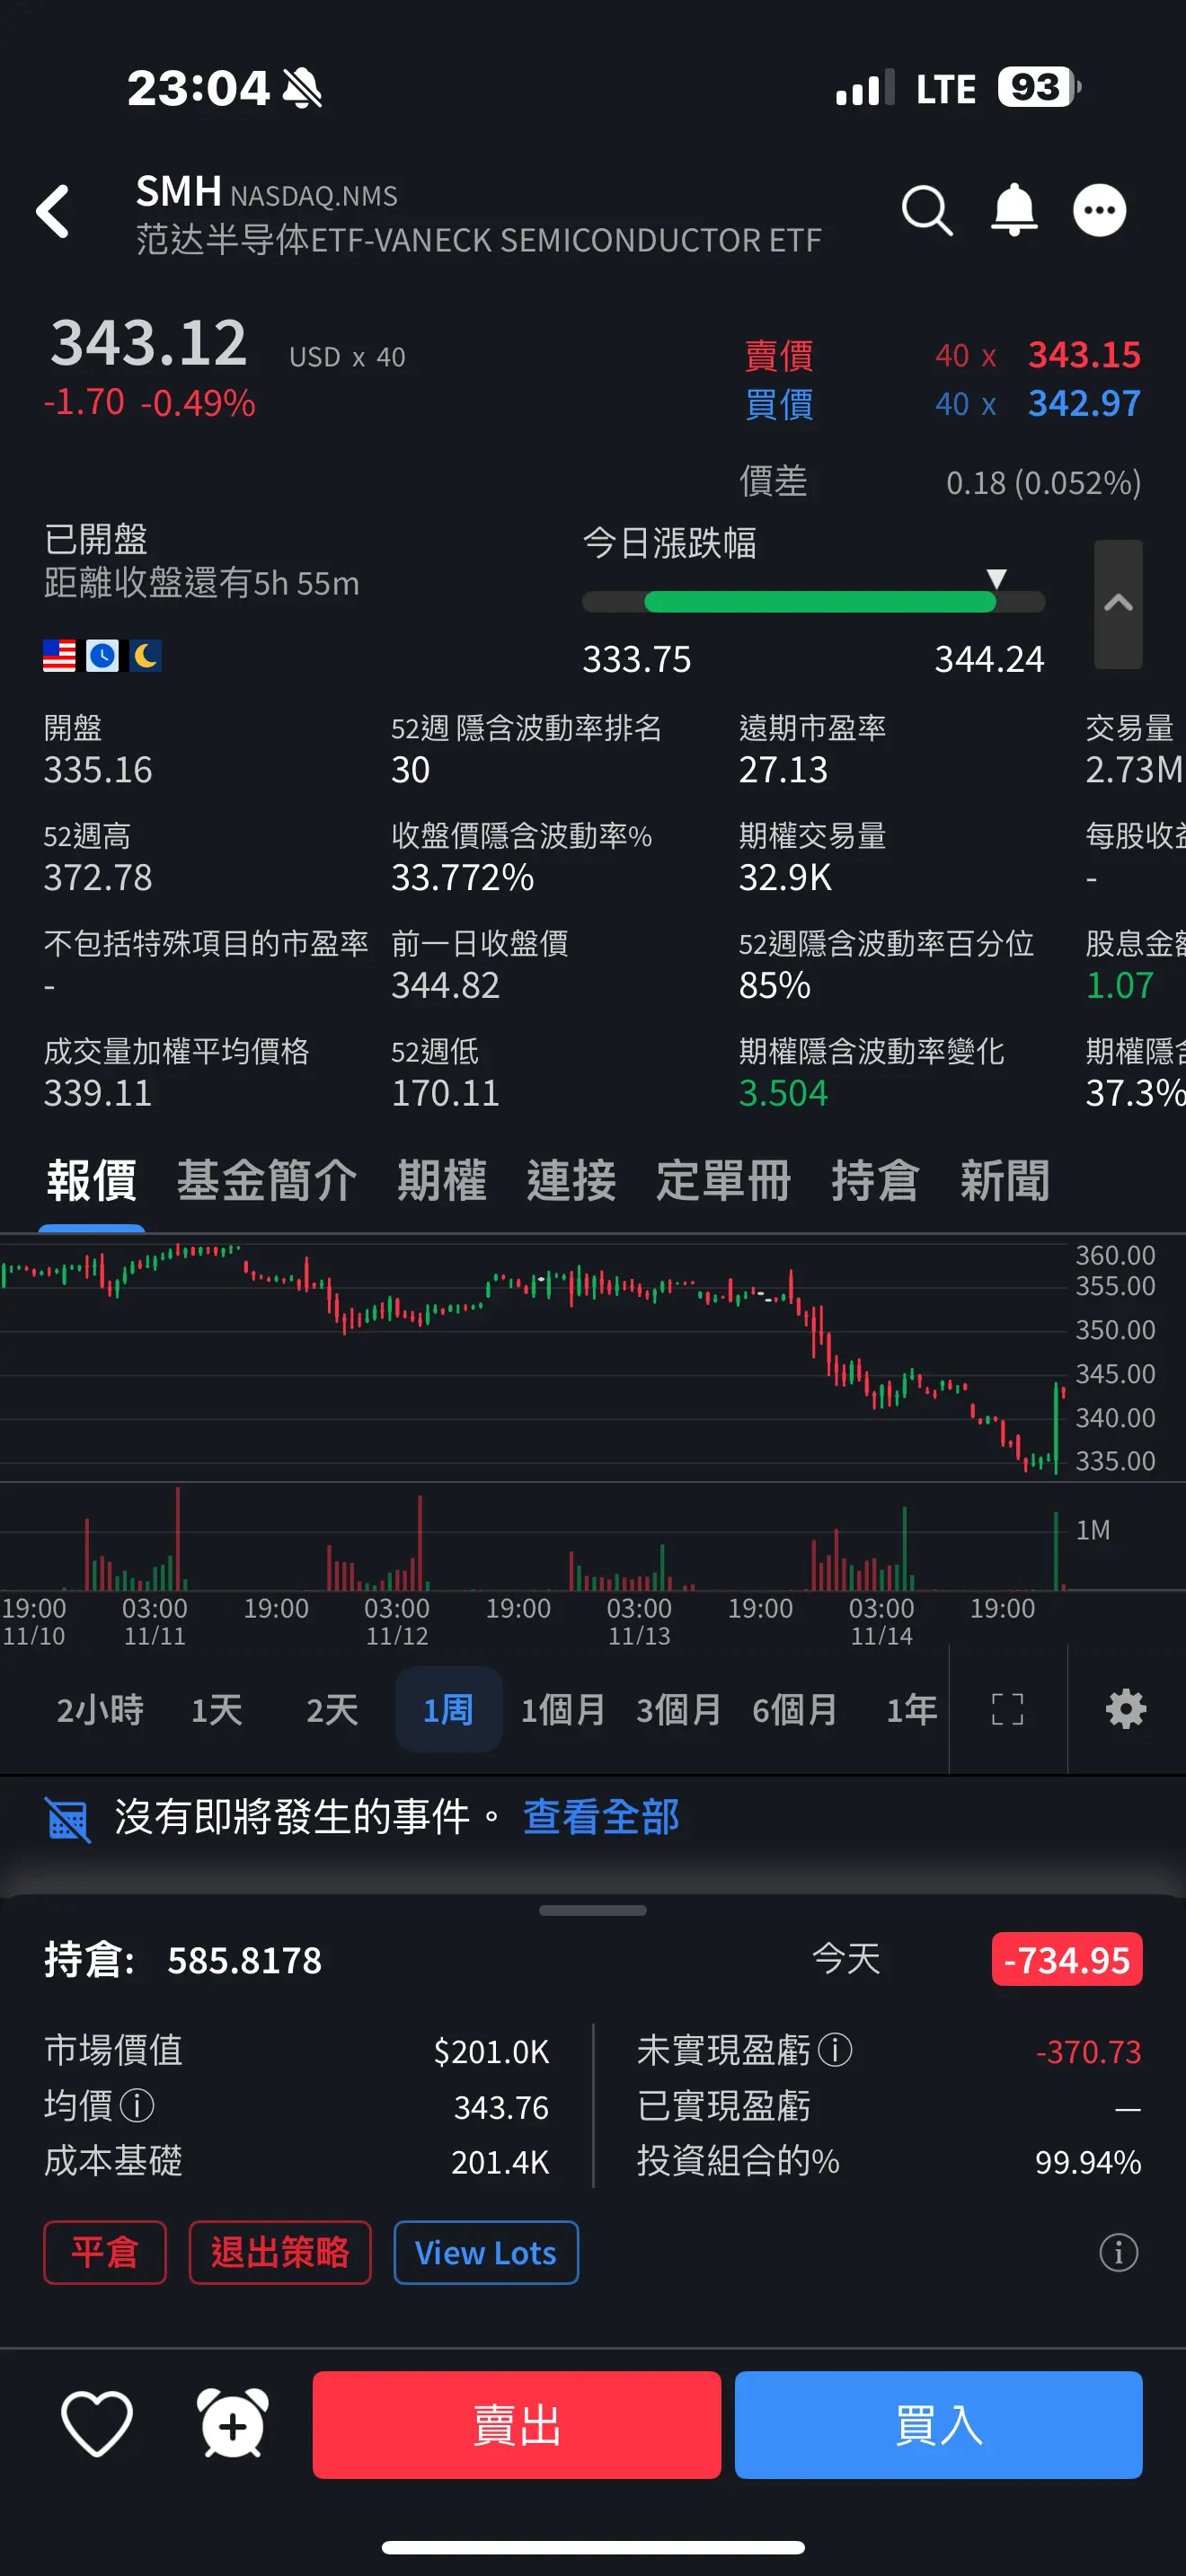1186x2576 pixels.
Task: Tap 前一日收盤價 value 344.82
Action: (445, 986)
